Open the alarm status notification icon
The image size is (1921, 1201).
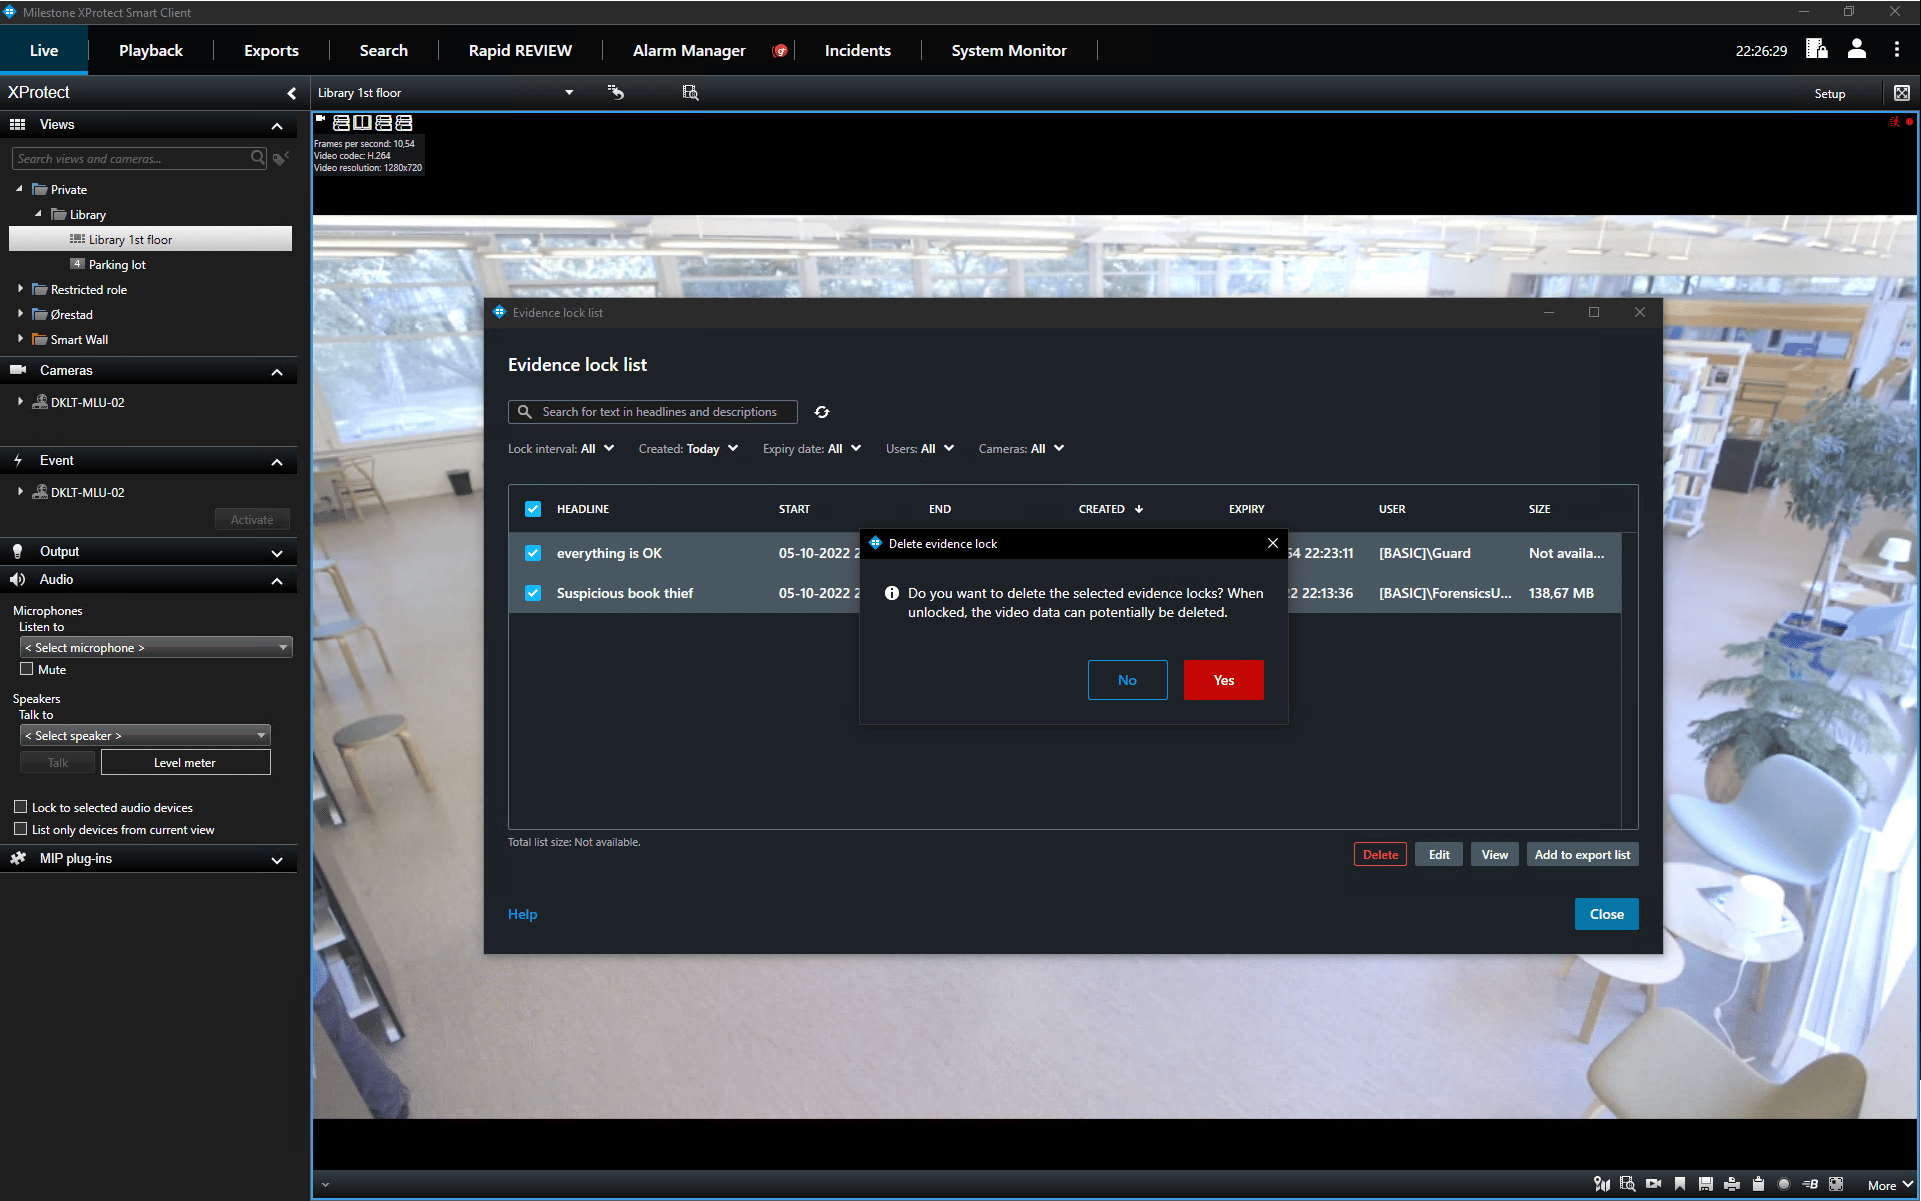pyautogui.click(x=781, y=50)
